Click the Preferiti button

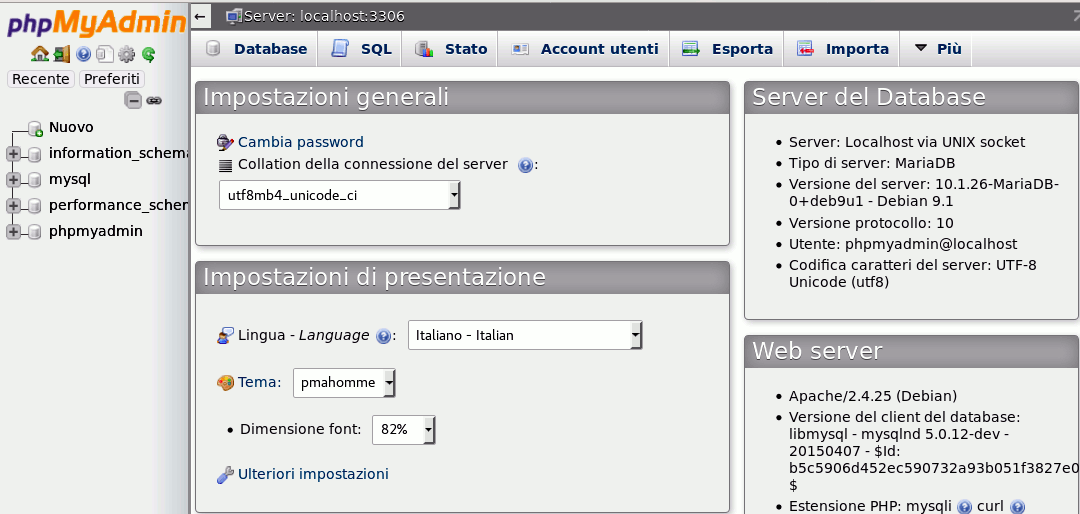[x=112, y=79]
